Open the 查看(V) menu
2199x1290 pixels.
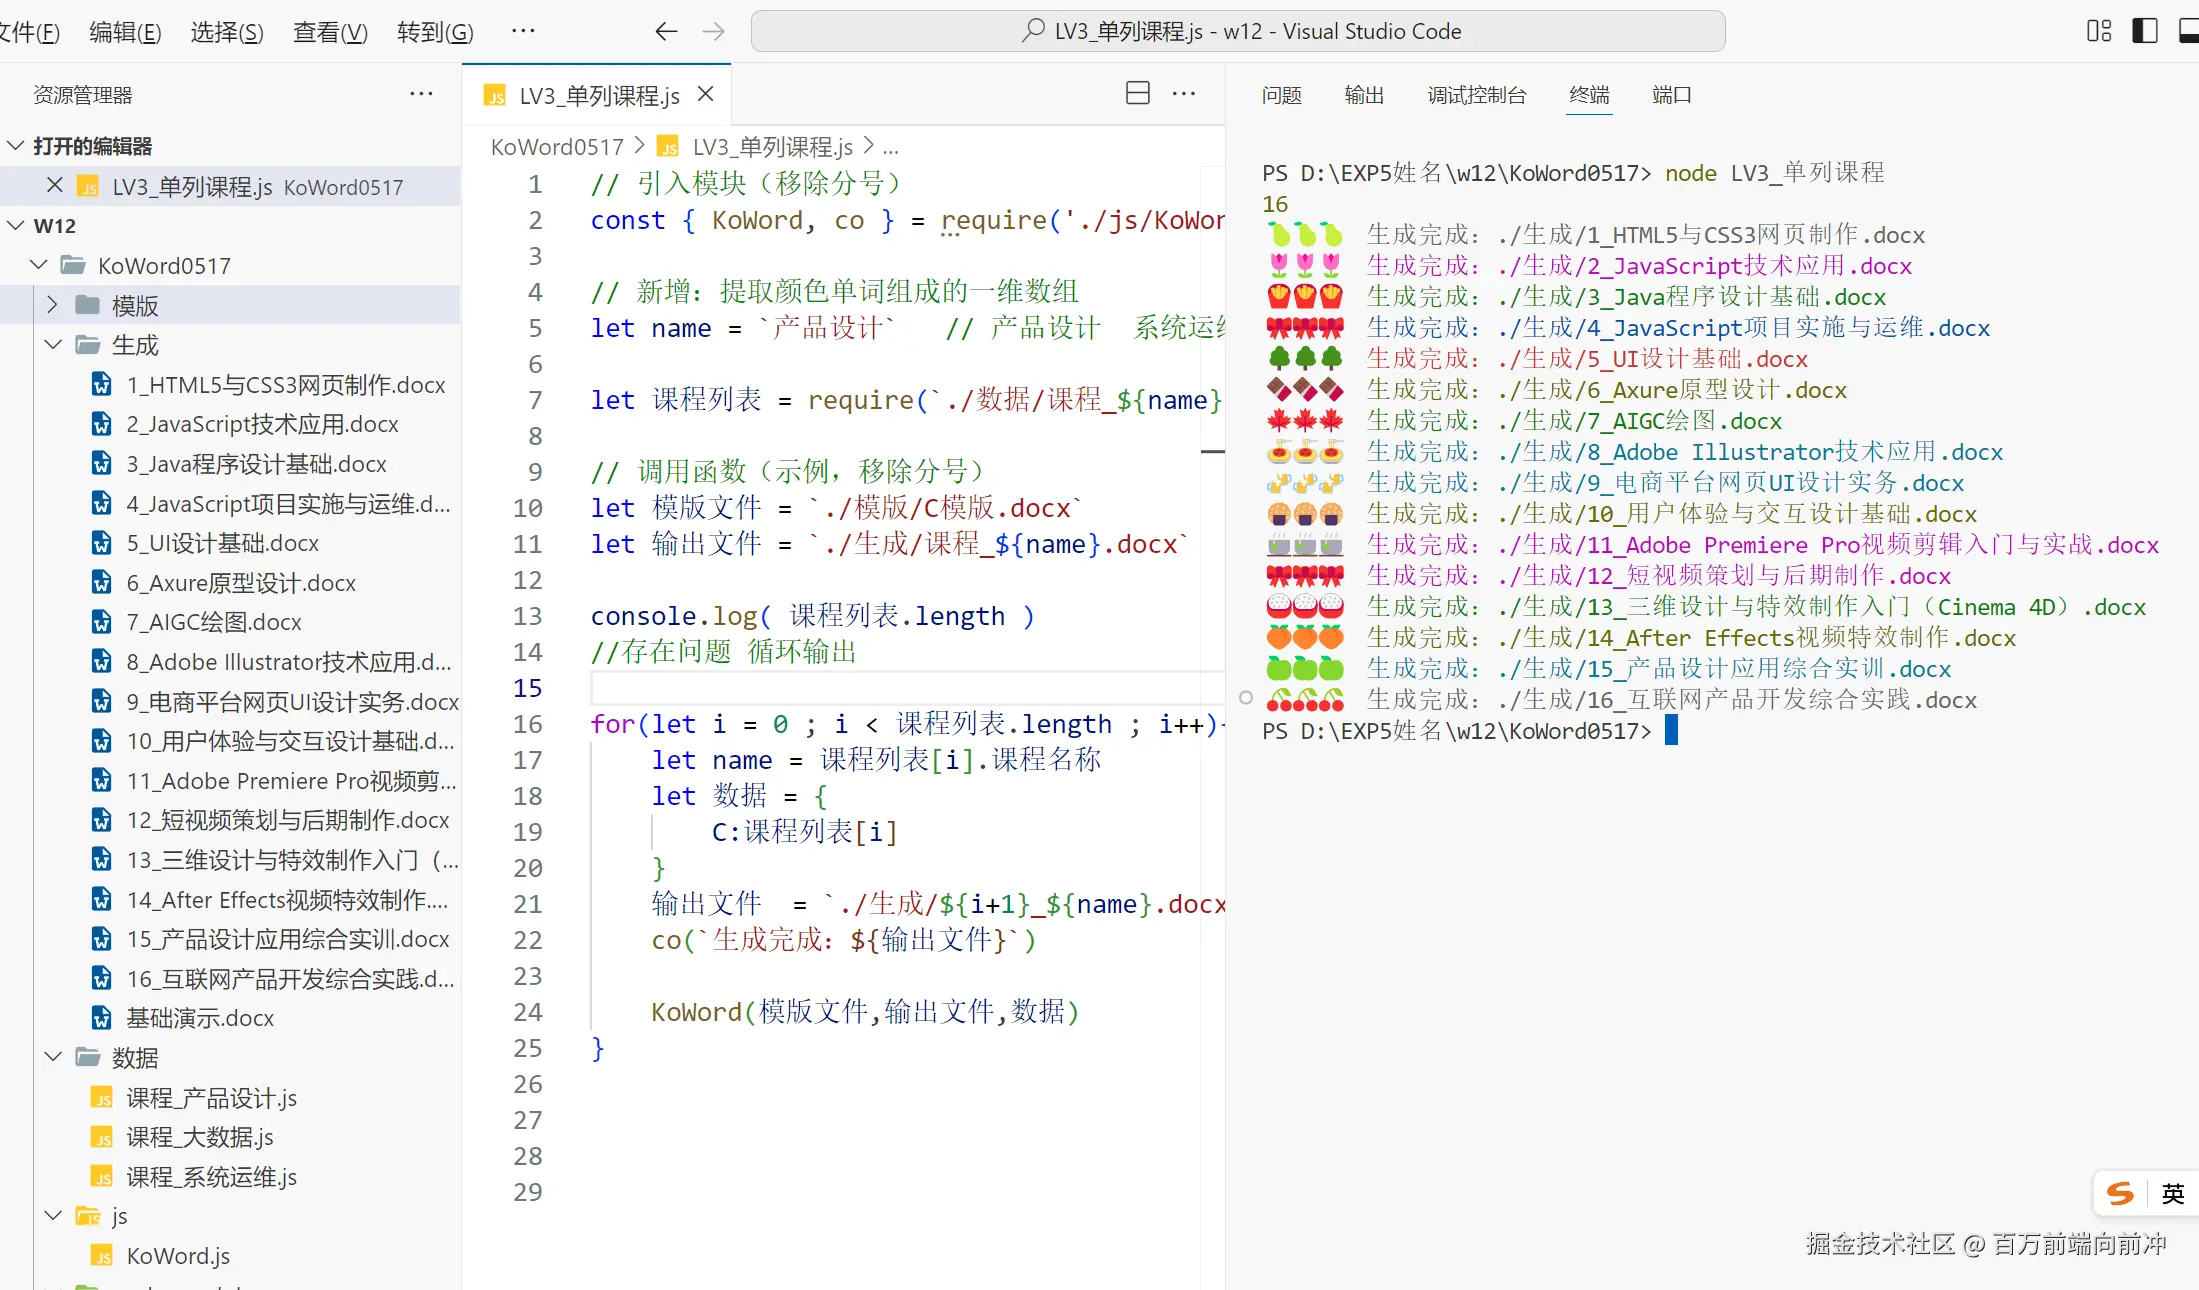tap(330, 32)
